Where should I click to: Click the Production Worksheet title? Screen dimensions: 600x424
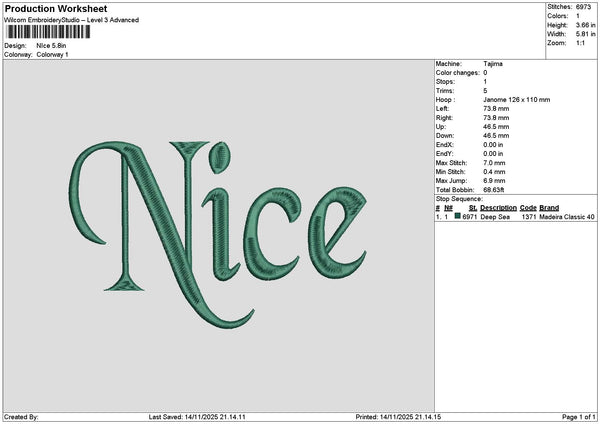(x=56, y=8)
